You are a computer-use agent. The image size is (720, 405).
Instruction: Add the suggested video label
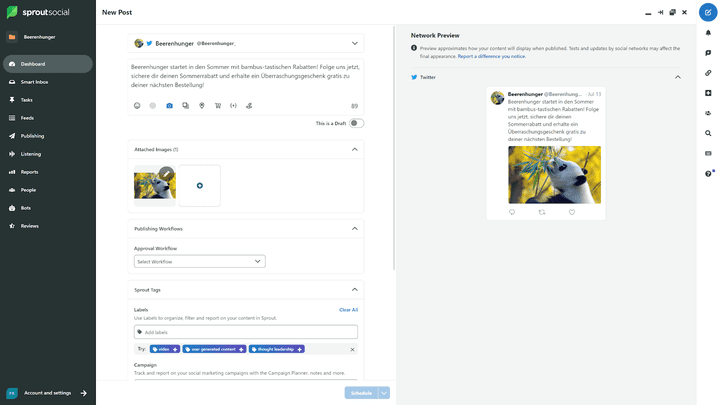click(x=165, y=349)
